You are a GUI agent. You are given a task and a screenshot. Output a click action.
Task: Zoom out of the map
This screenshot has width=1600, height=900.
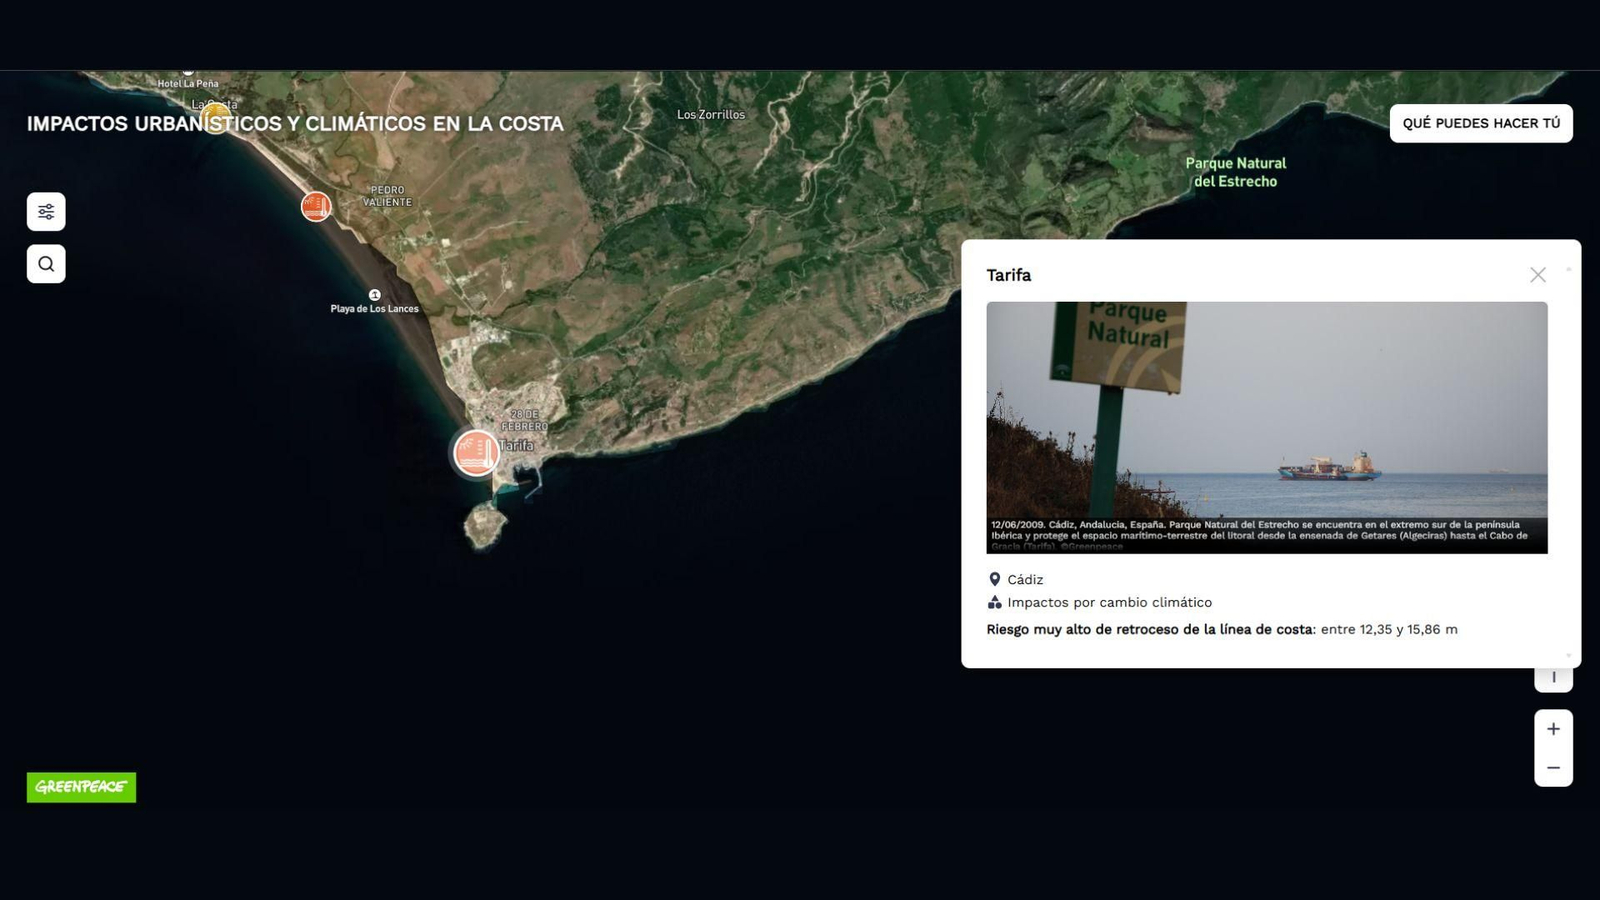click(x=1553, y=768)
